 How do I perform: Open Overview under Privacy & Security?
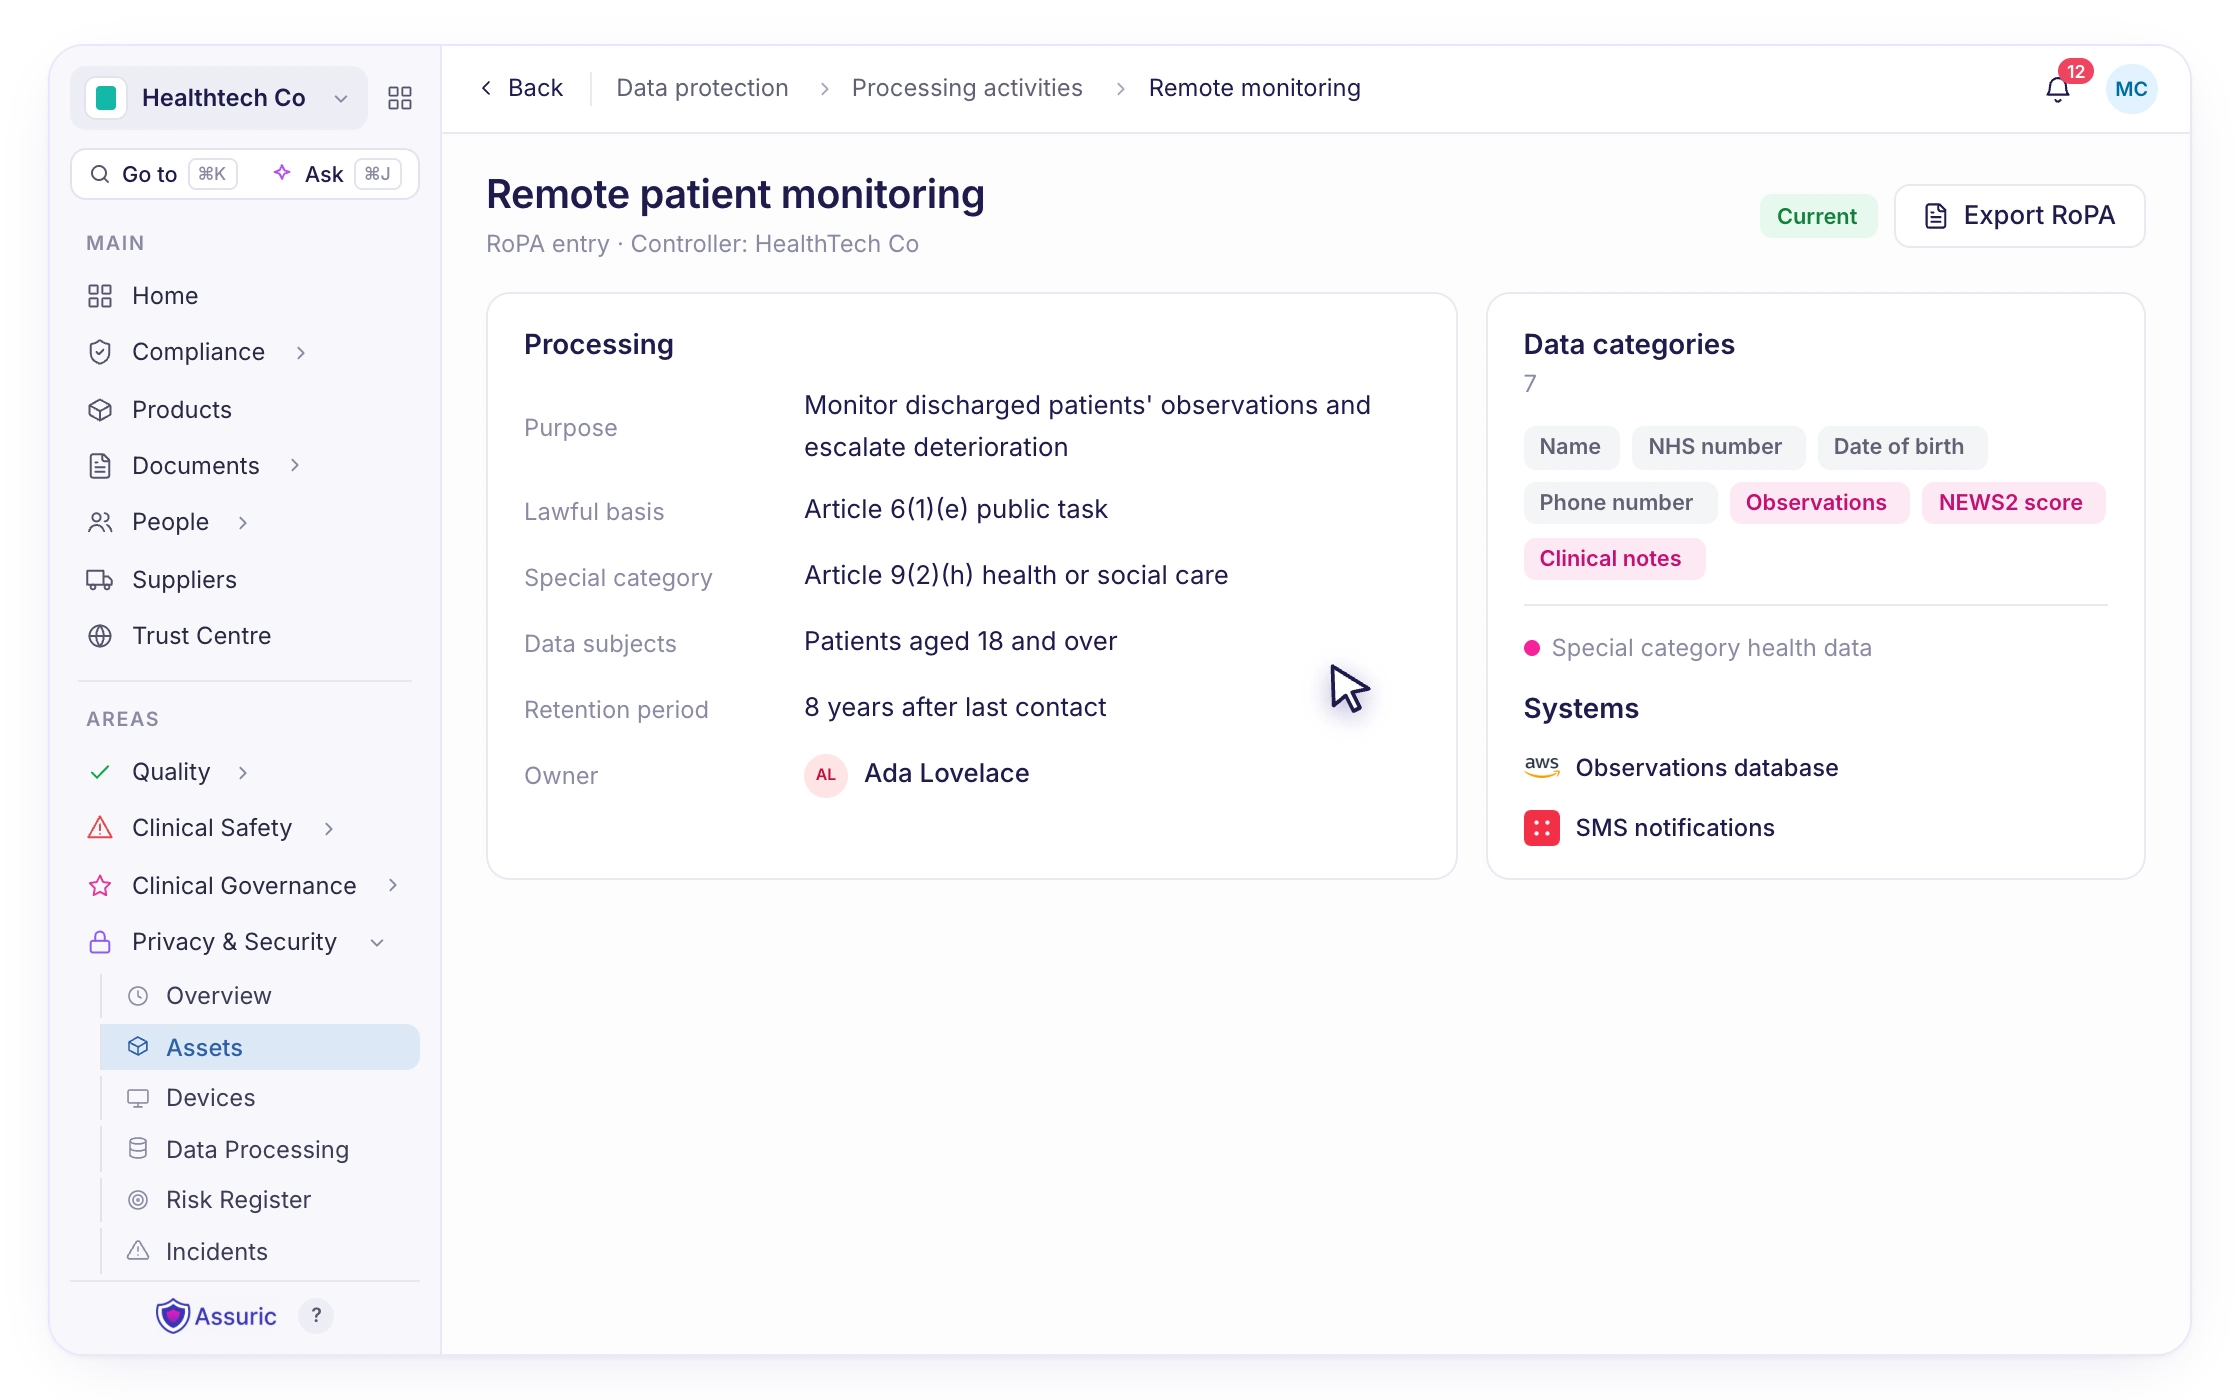[x=260, y=996]
